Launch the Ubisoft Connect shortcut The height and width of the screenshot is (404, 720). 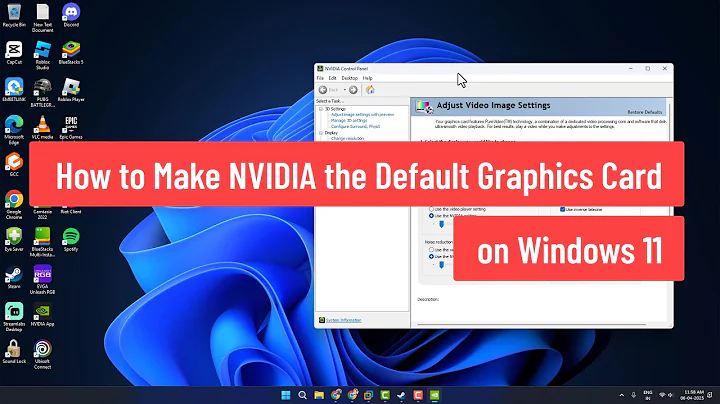(43, 354)
